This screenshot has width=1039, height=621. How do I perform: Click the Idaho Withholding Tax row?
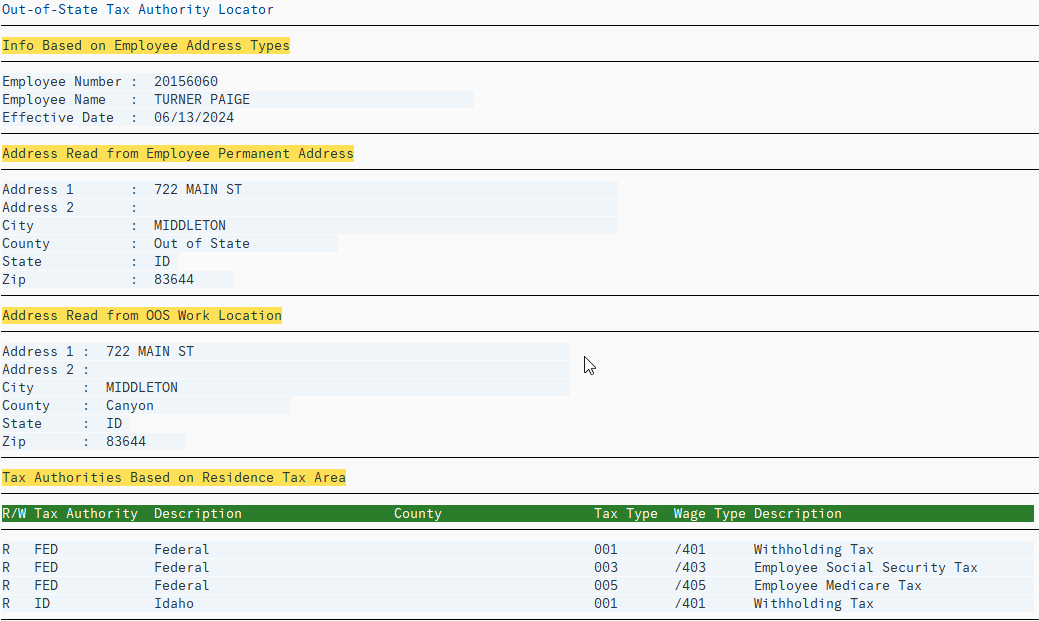point(400,603)
